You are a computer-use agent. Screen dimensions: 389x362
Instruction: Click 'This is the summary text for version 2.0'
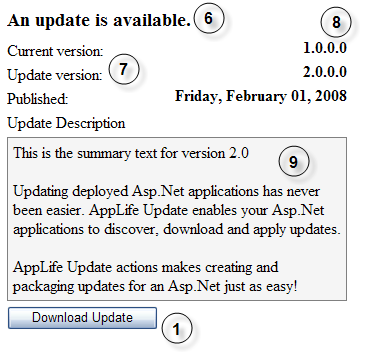click(x=131, y=154)
